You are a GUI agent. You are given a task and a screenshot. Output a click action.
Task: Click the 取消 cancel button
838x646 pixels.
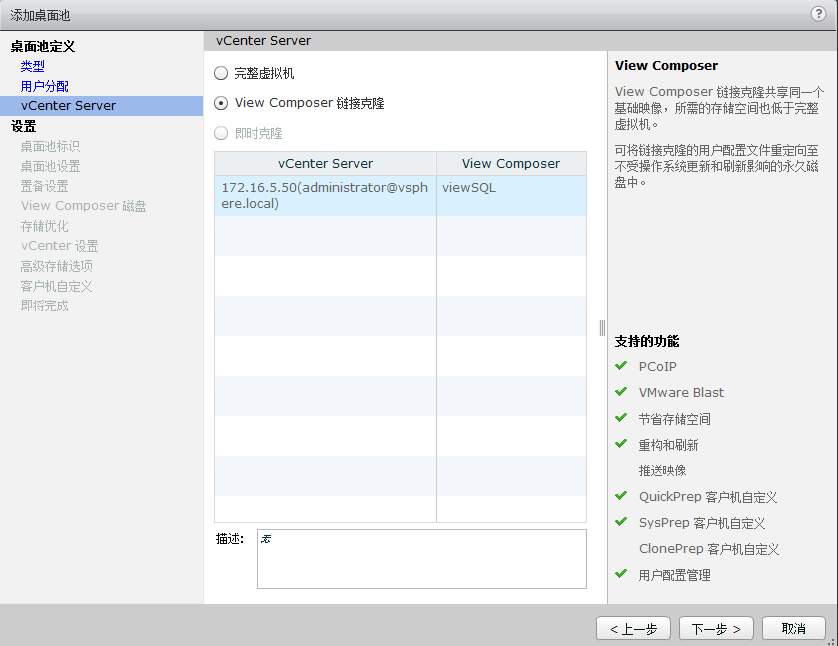pyautogui.click(x=794, y=628)
